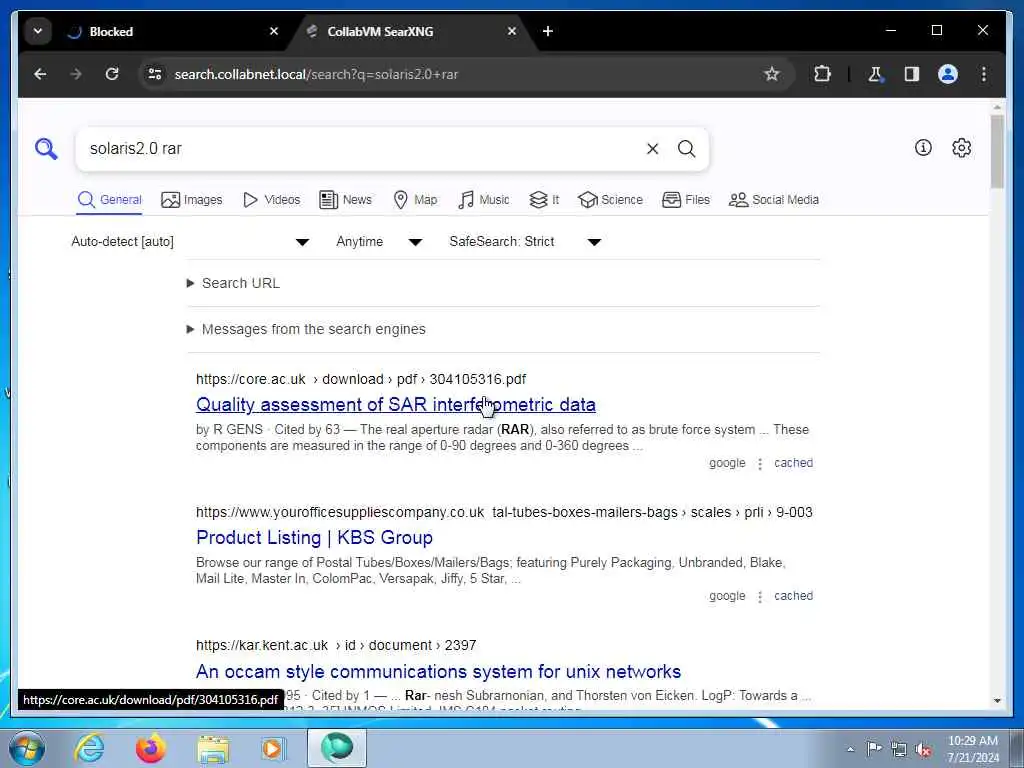Go back to the previous page
The image size is (1024, 768).
(40, 74)
